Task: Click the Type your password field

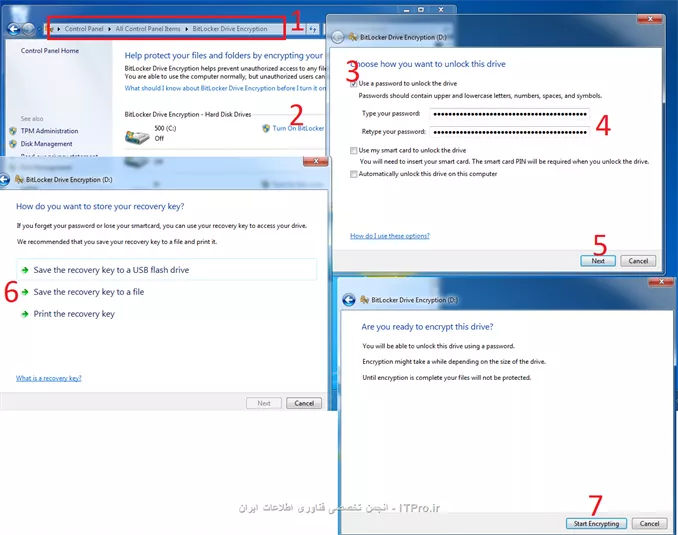Action: tap(509, 114)
